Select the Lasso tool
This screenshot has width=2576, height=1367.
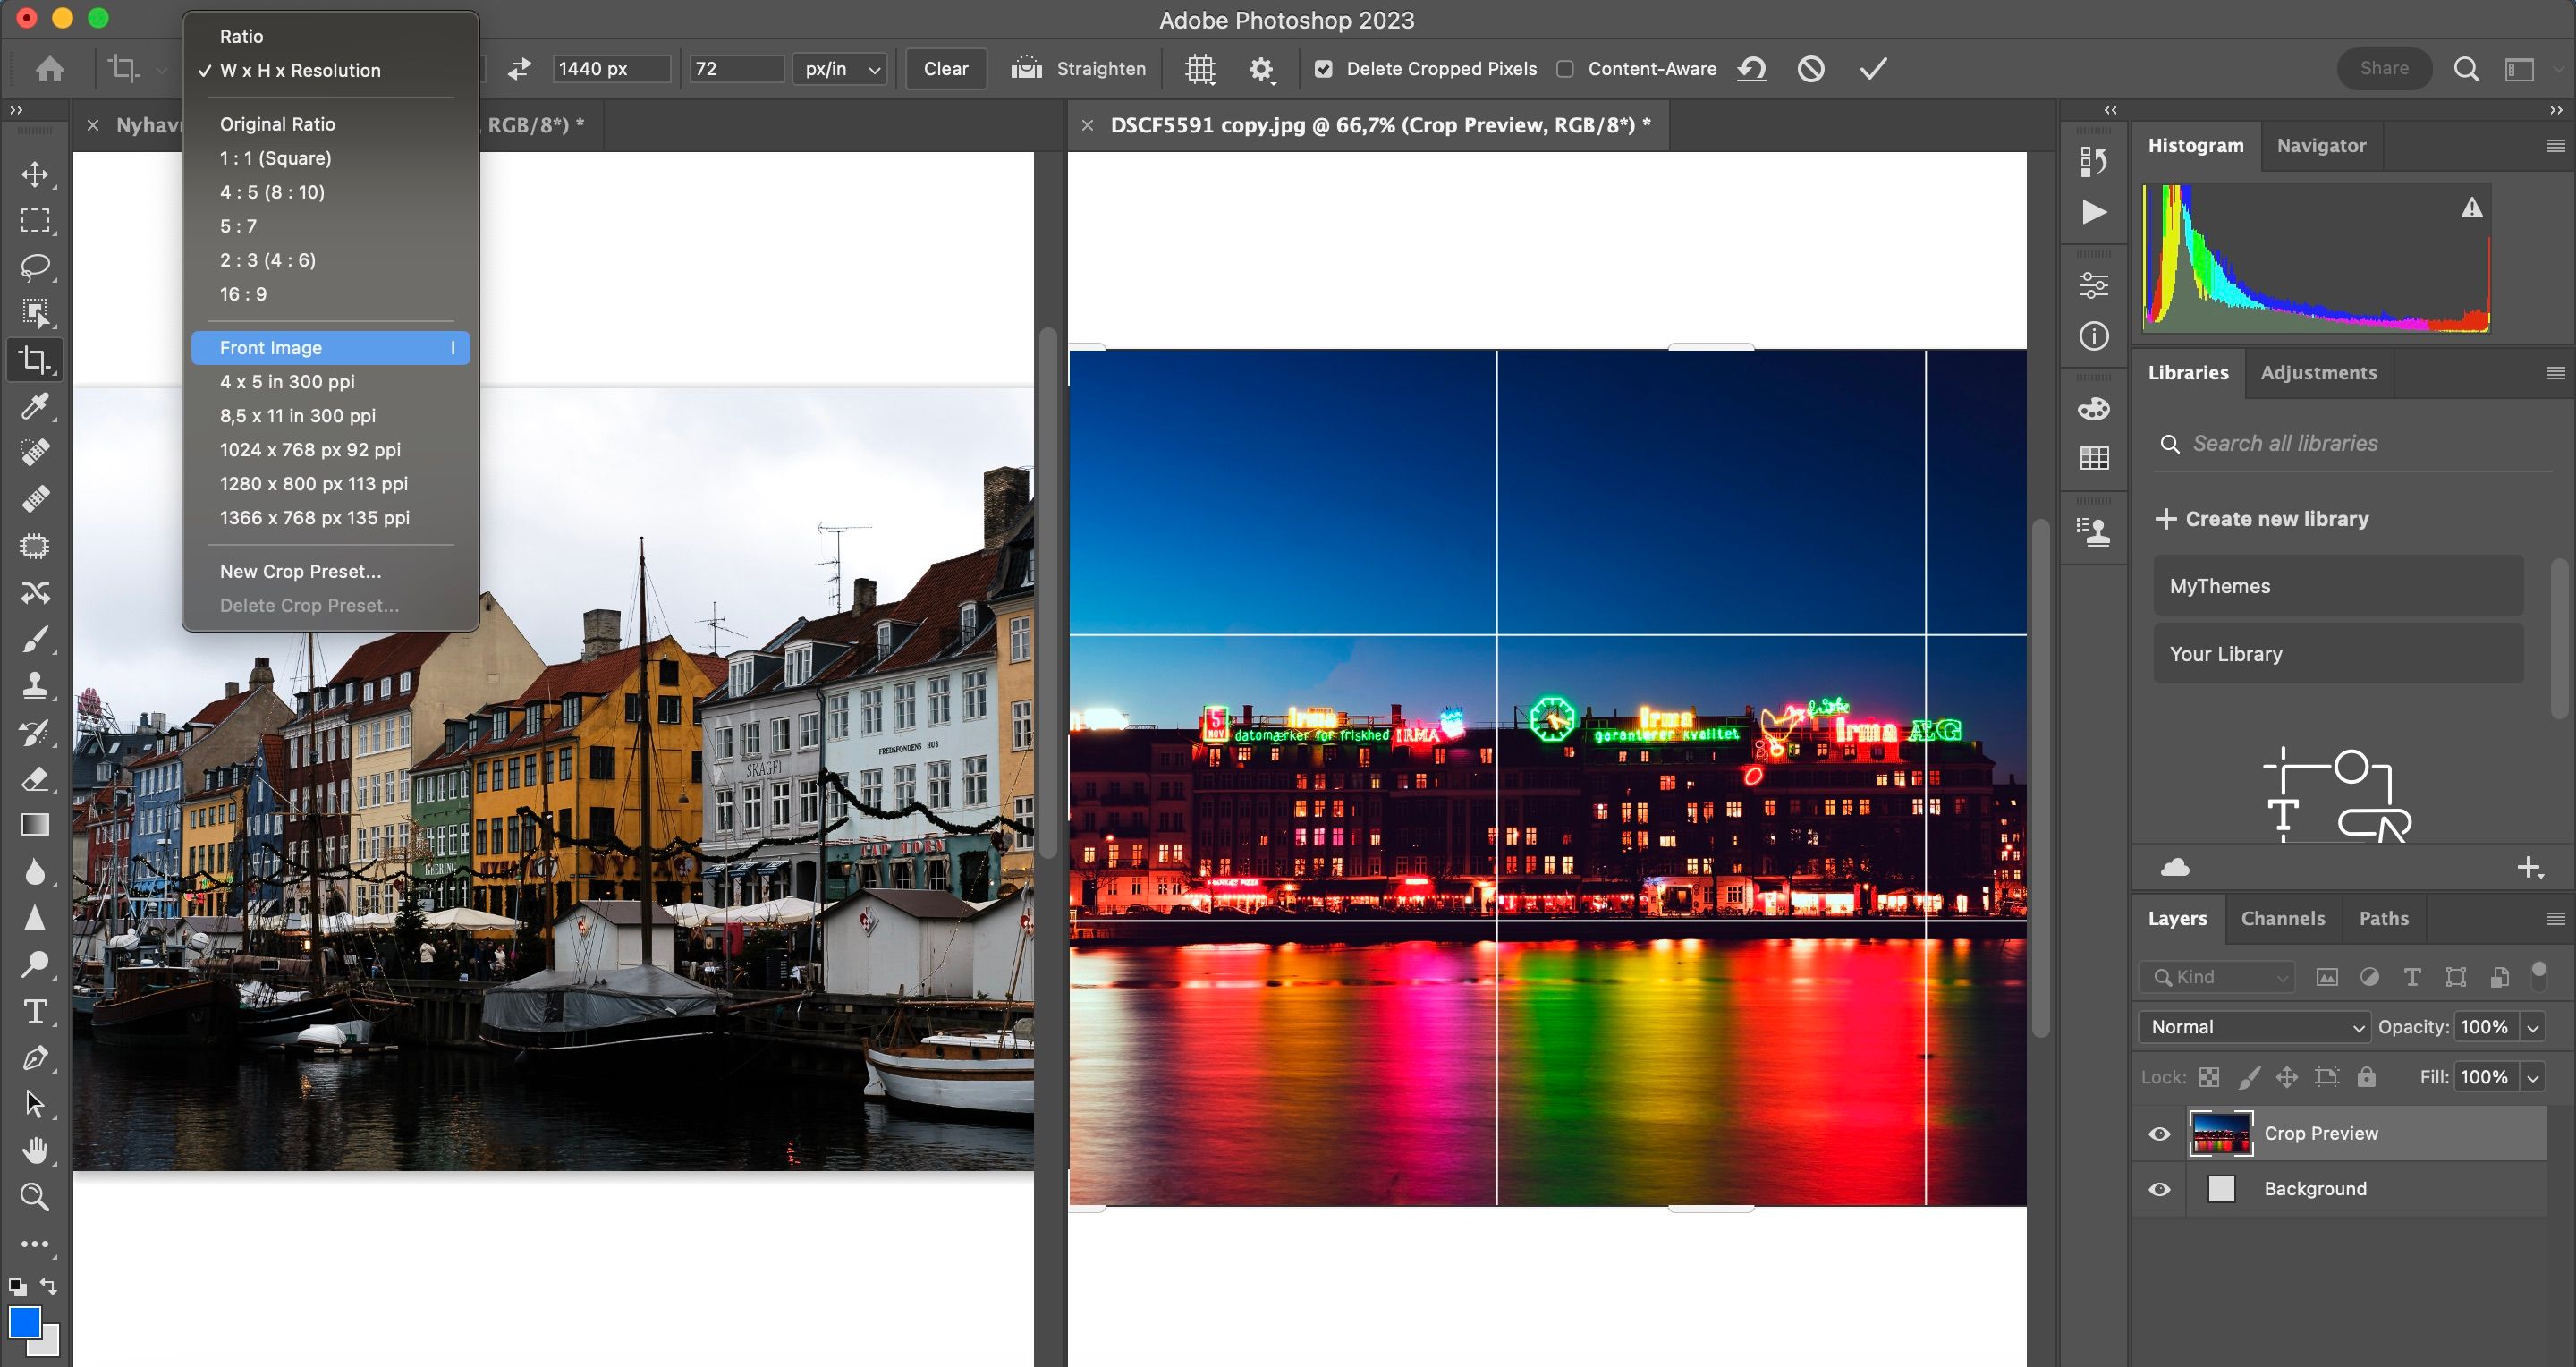[x=35, y=267]
